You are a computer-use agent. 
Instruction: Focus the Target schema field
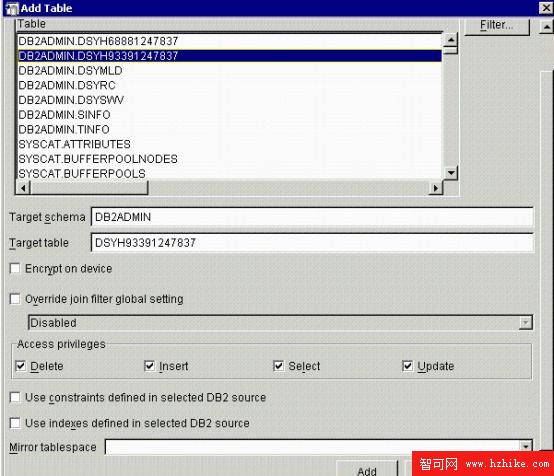pyautogui.click(x=312, y=217)
